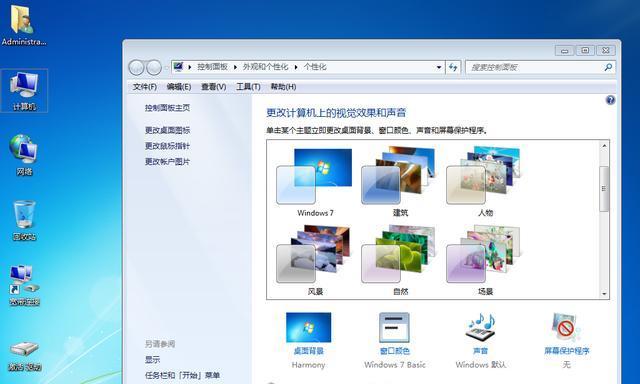Open the 桌面背景 desktop background icon
This screenshot has height=384, width=640.
point(309,328)
